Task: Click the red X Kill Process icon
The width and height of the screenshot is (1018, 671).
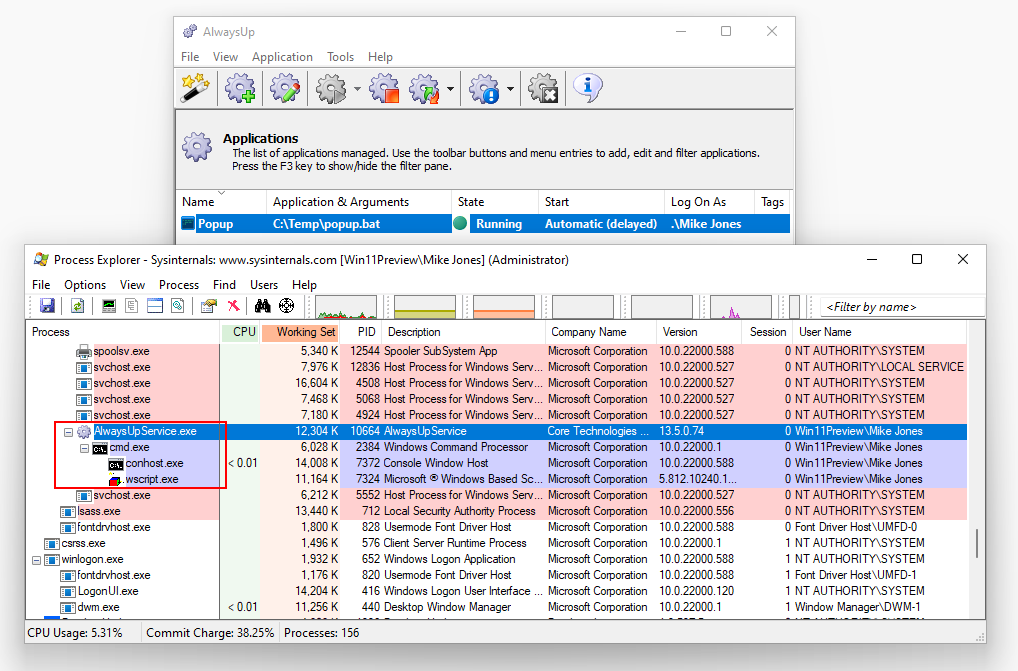Action: (x=233, y=306)
